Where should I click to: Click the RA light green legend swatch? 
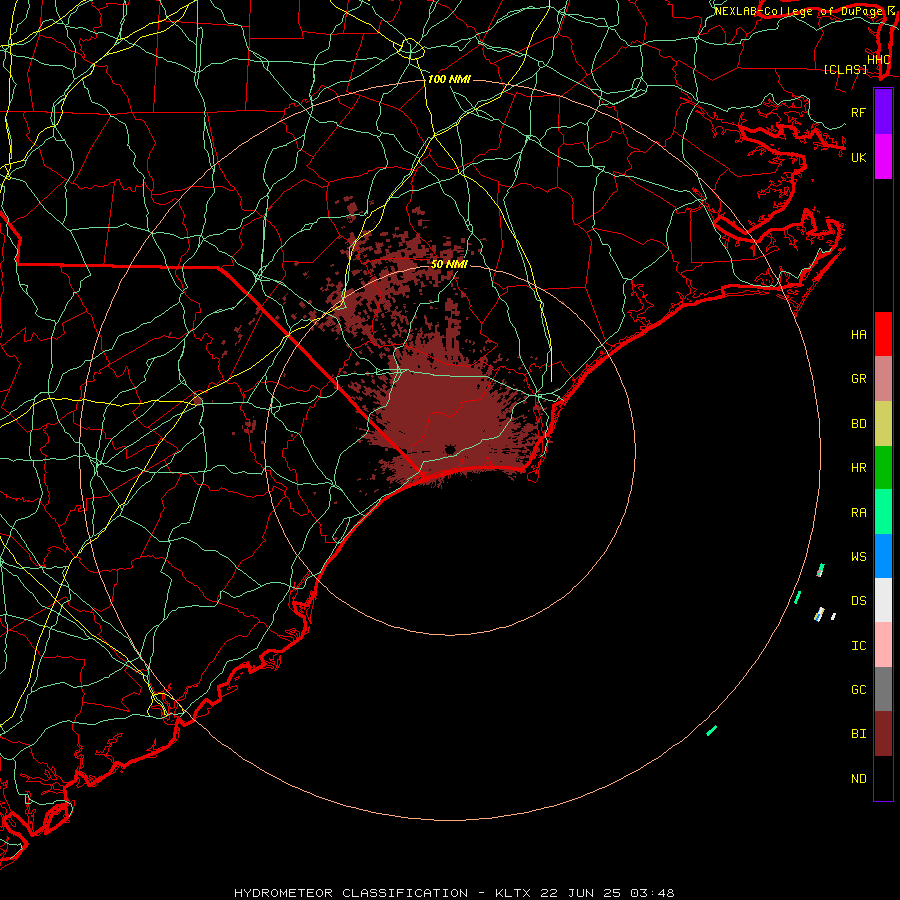pos(883,512)
